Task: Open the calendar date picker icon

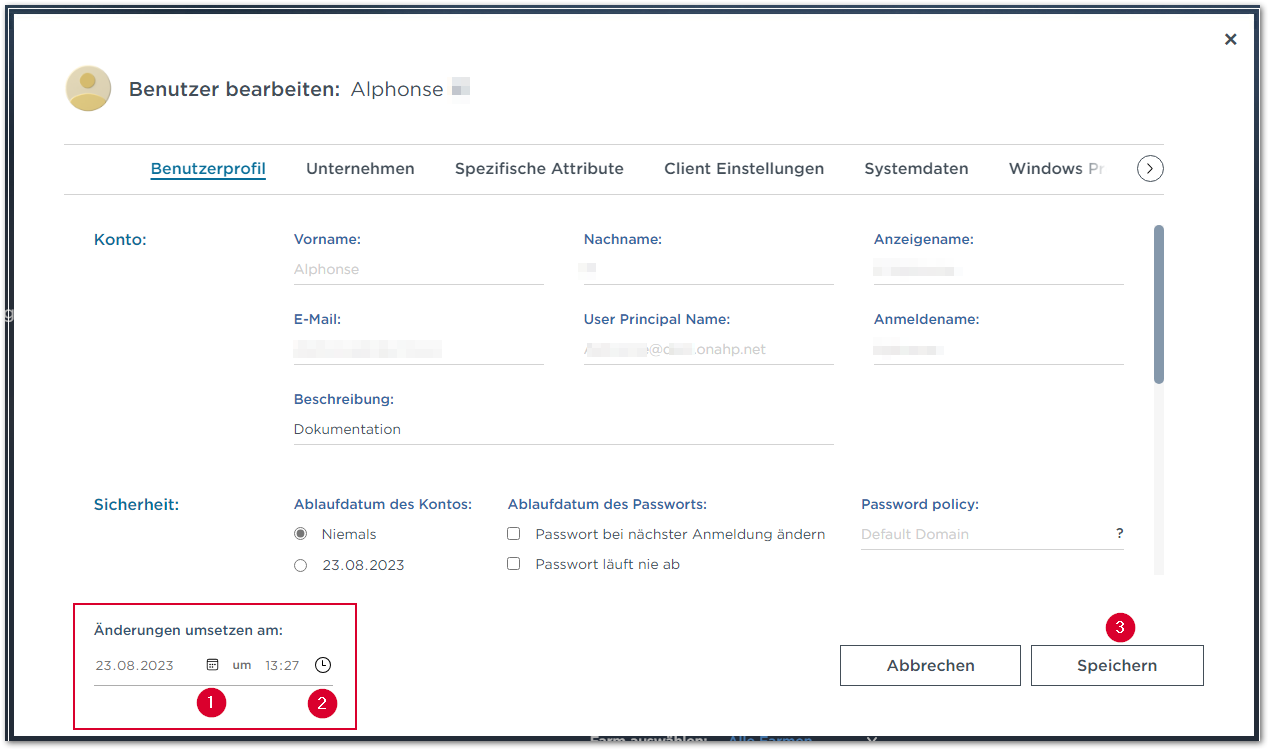Action: coord(212,665)
